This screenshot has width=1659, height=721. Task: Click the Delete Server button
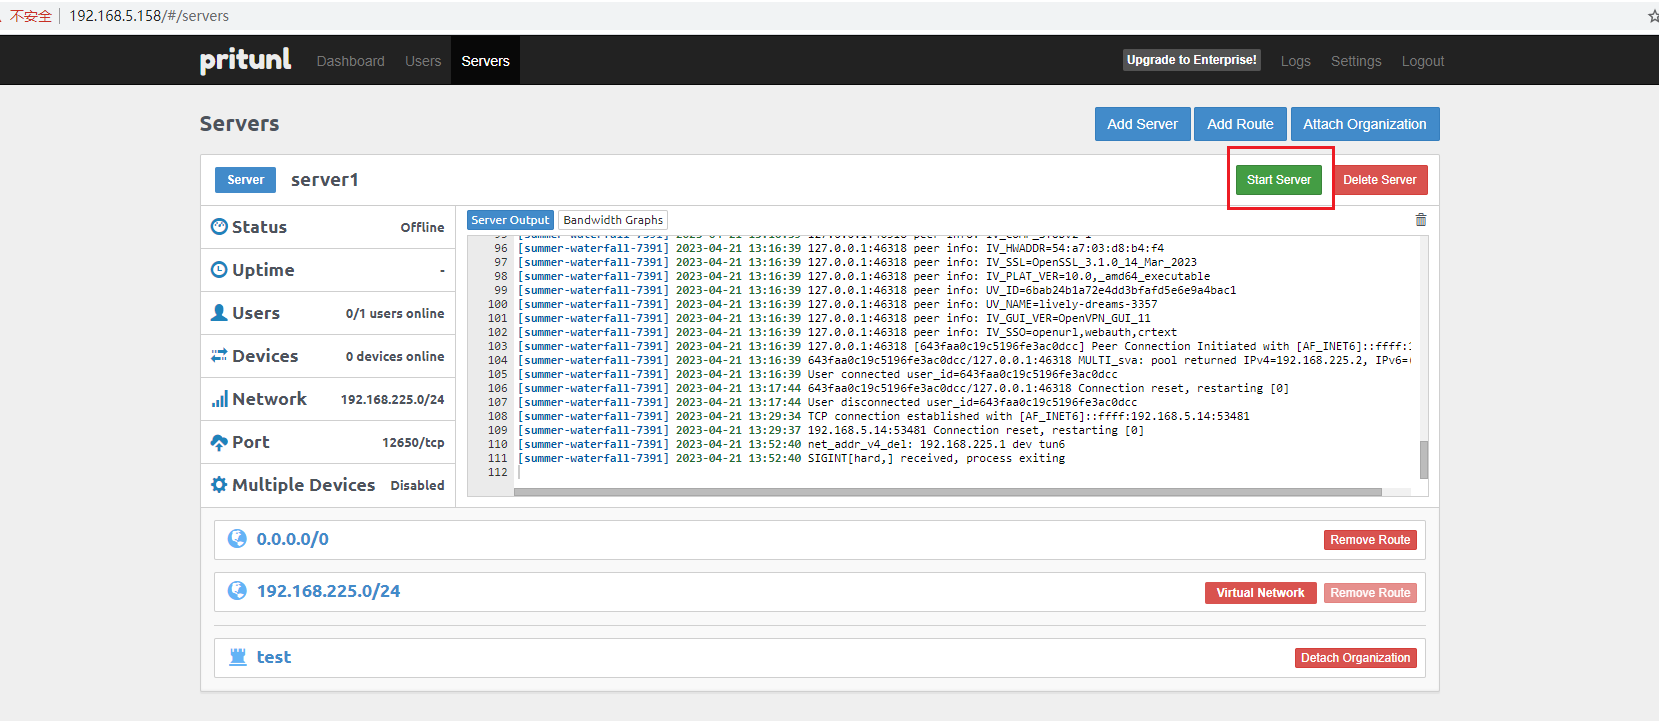[x=1380, y=180]
